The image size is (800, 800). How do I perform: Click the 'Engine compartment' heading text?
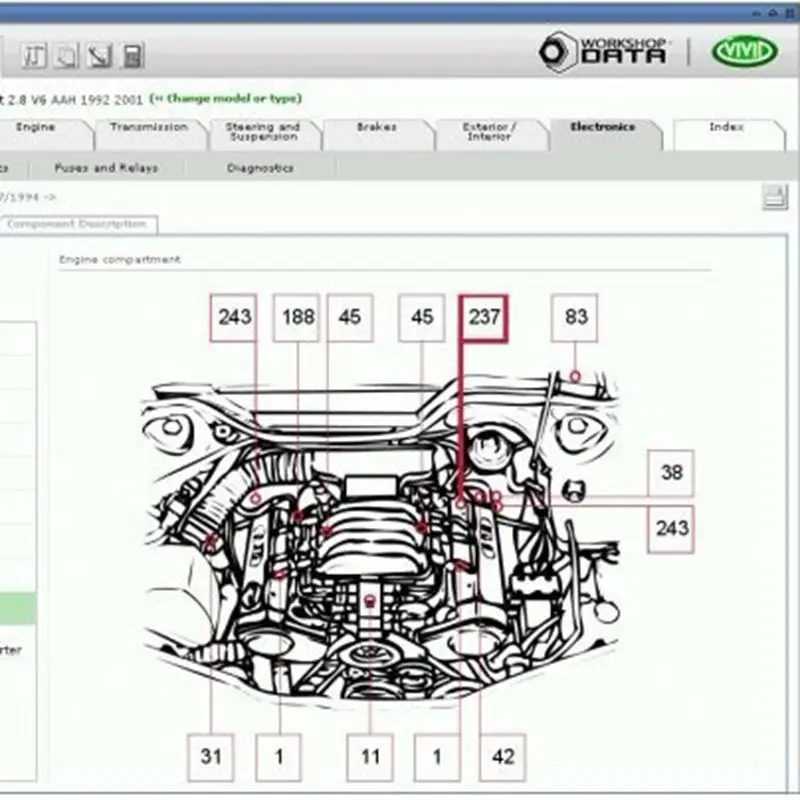pos(120,260)
